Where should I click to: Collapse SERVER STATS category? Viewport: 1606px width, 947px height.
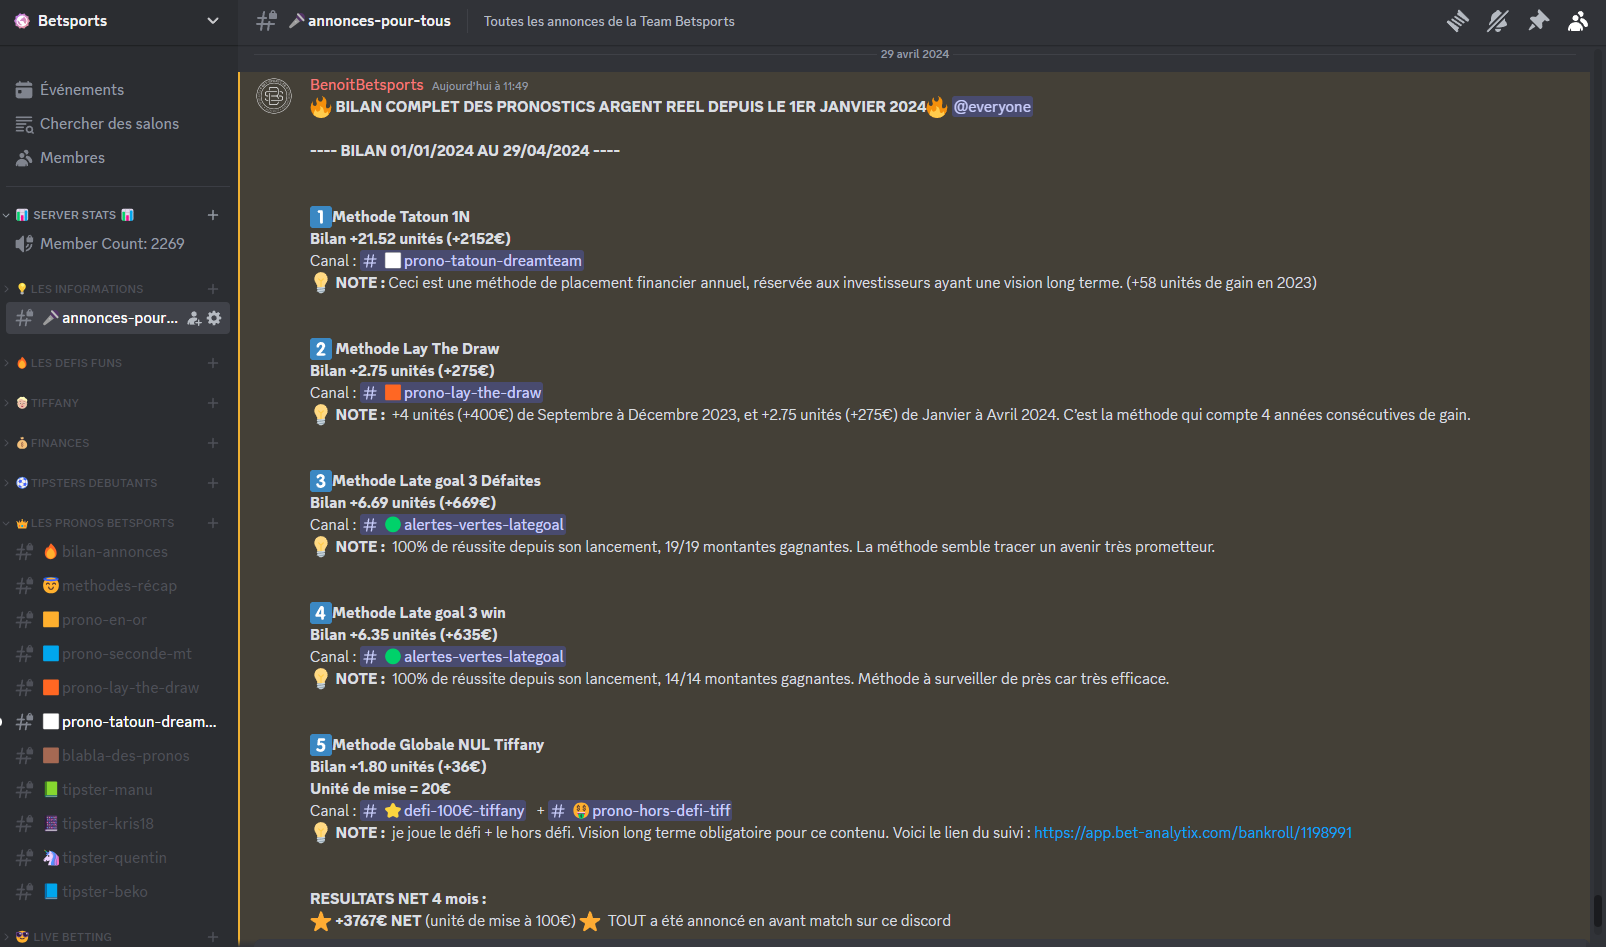pyautogui.click(x=75, y=215)
